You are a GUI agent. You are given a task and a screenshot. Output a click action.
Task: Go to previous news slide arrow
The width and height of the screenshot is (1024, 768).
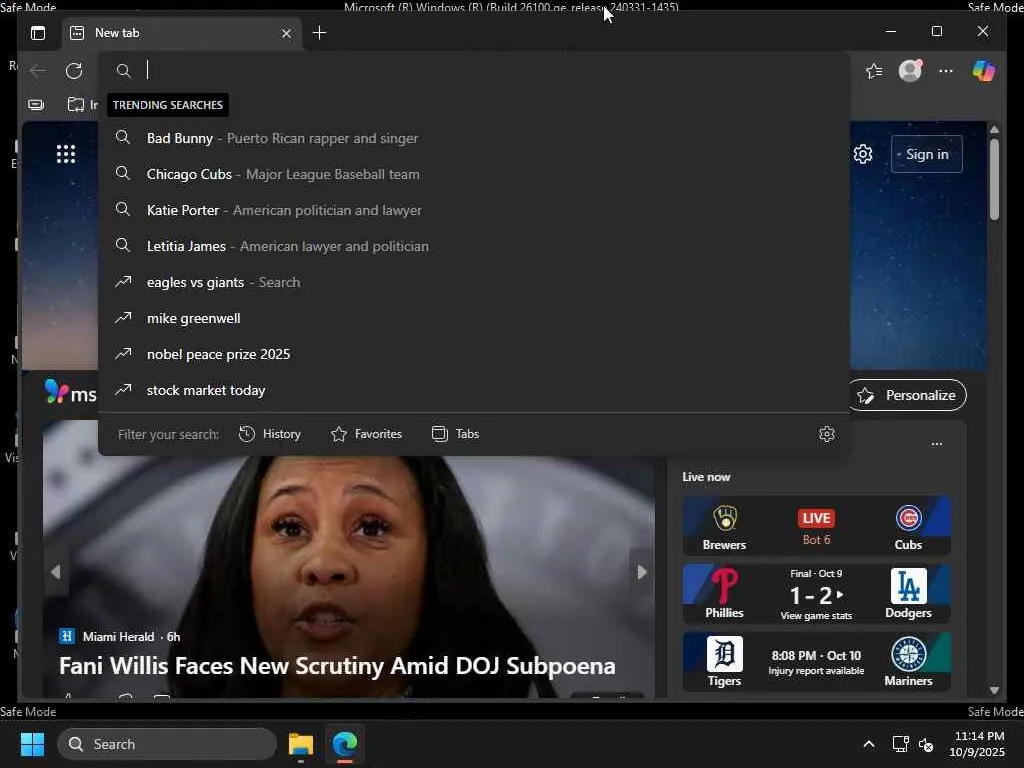[x=56, y=571]
